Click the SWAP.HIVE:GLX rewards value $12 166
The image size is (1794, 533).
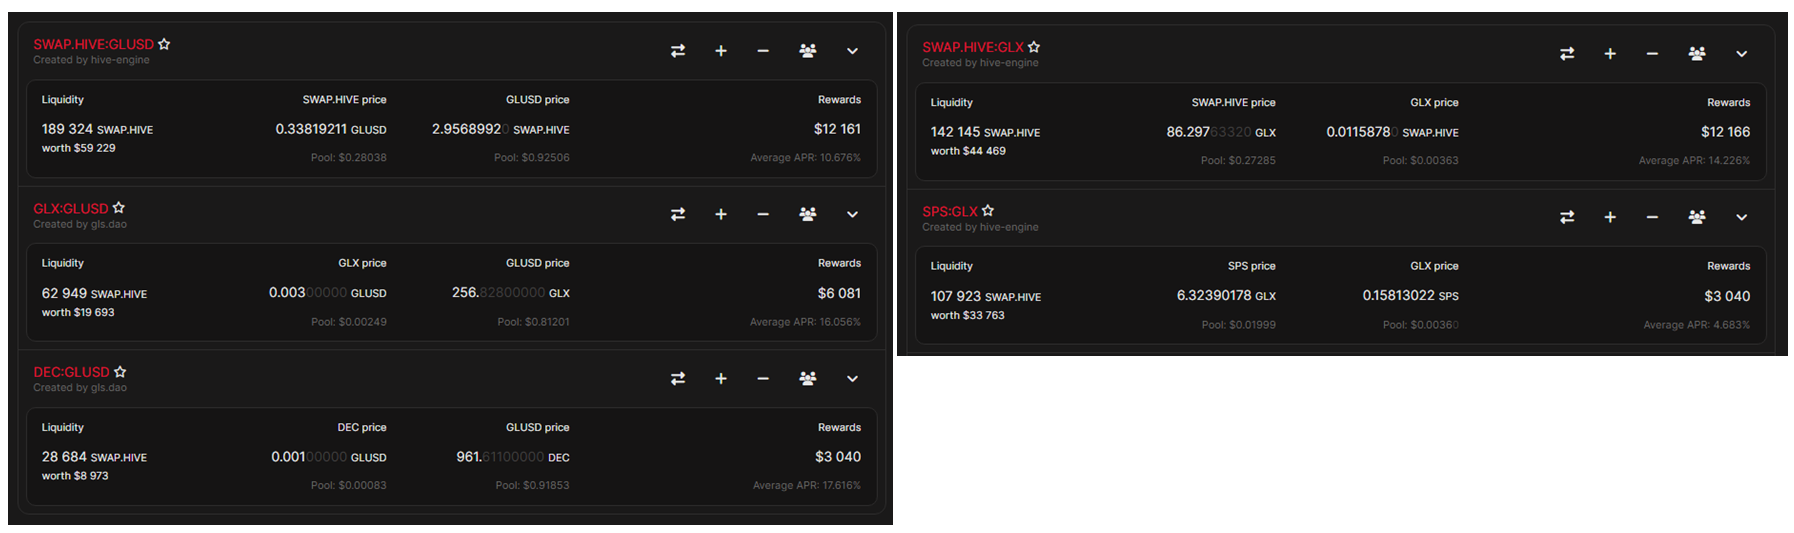pos(1725,132)
